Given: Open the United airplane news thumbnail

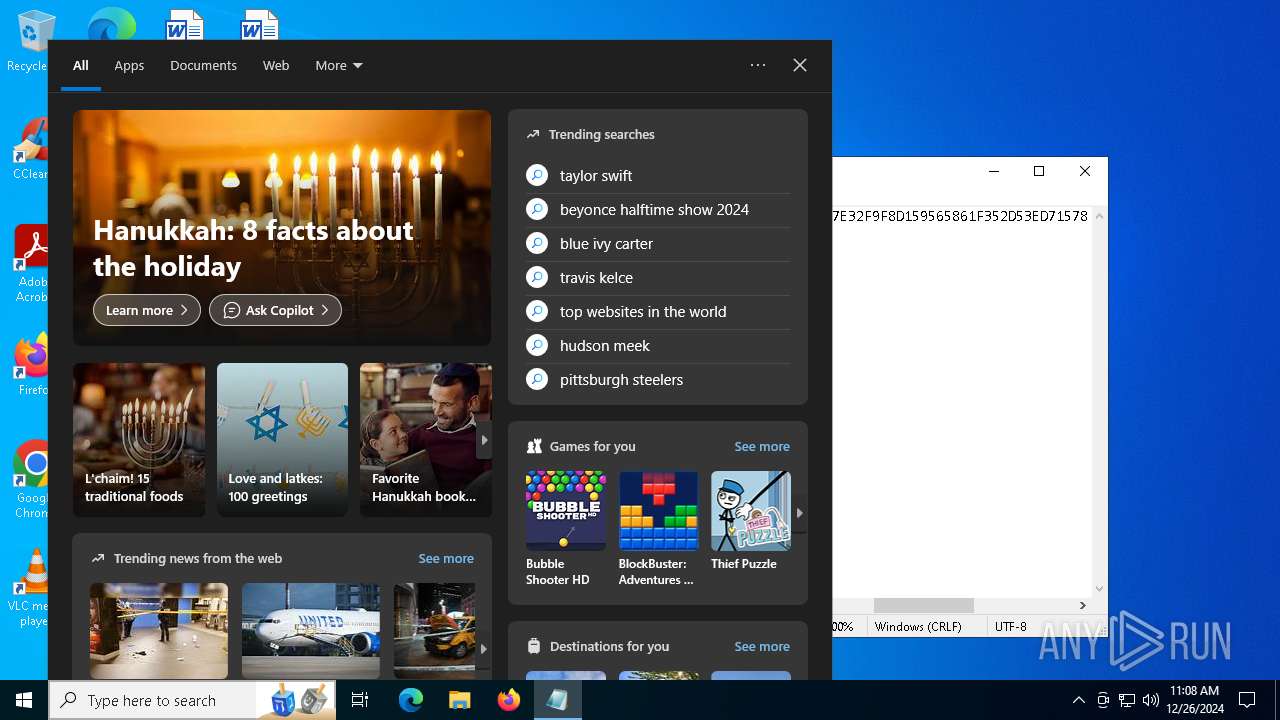Looking at the screenshot, I should coord(311,631).
